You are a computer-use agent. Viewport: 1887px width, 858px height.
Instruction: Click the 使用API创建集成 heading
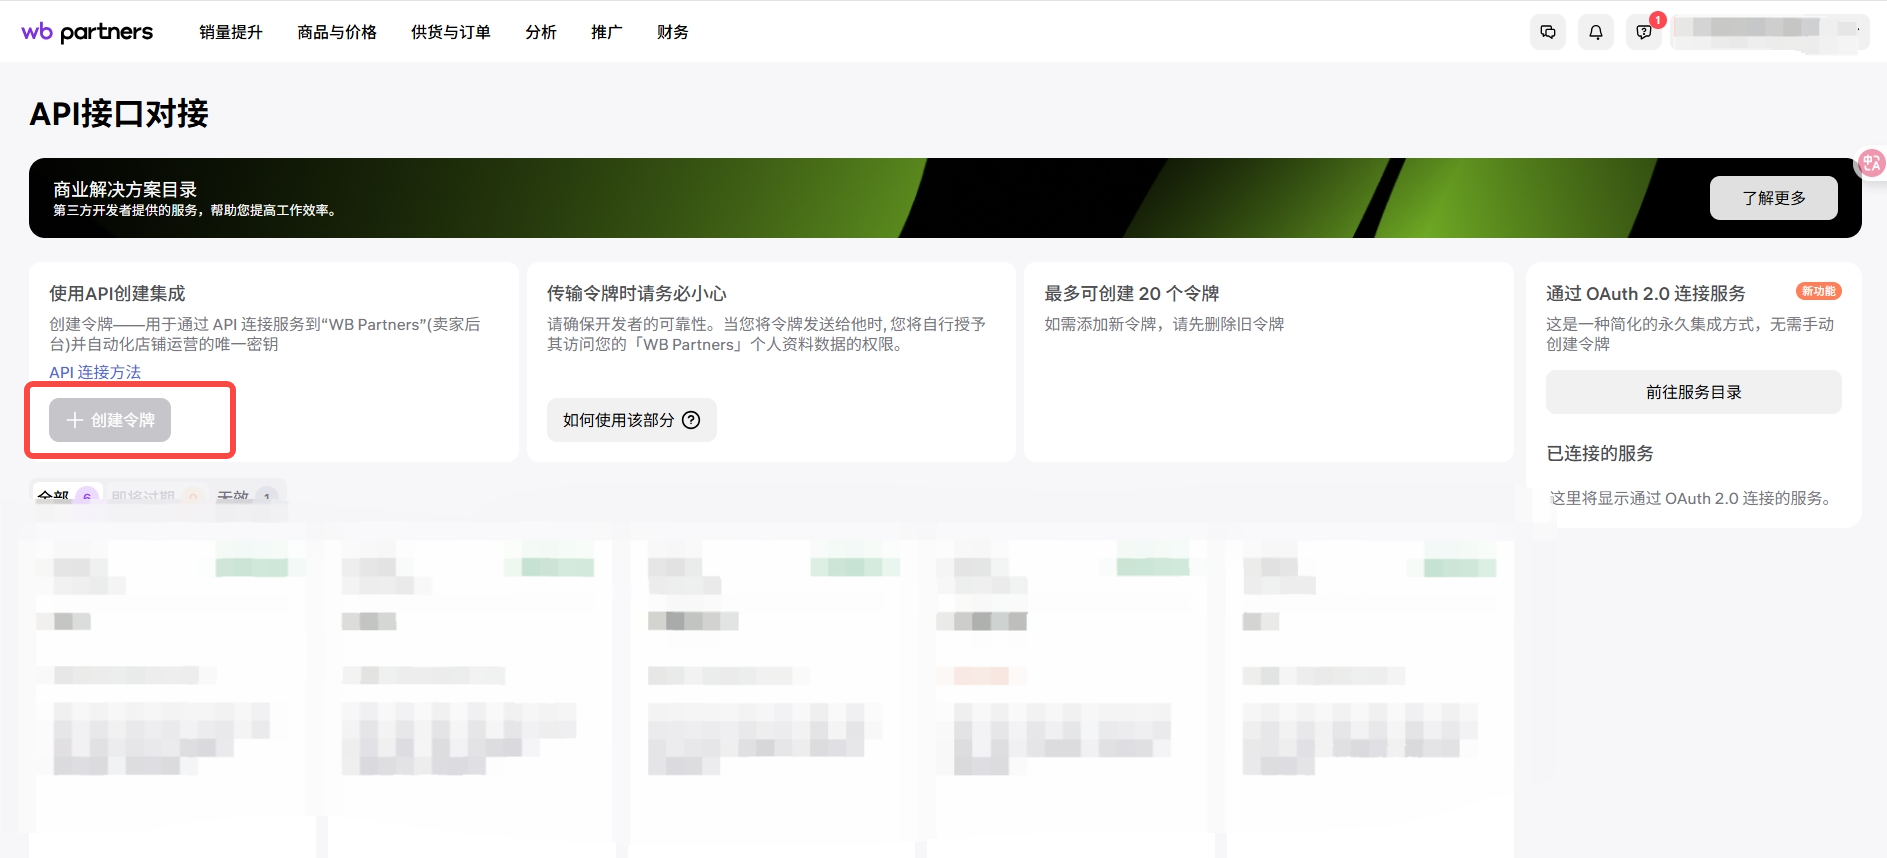click(x=117, y=293)
